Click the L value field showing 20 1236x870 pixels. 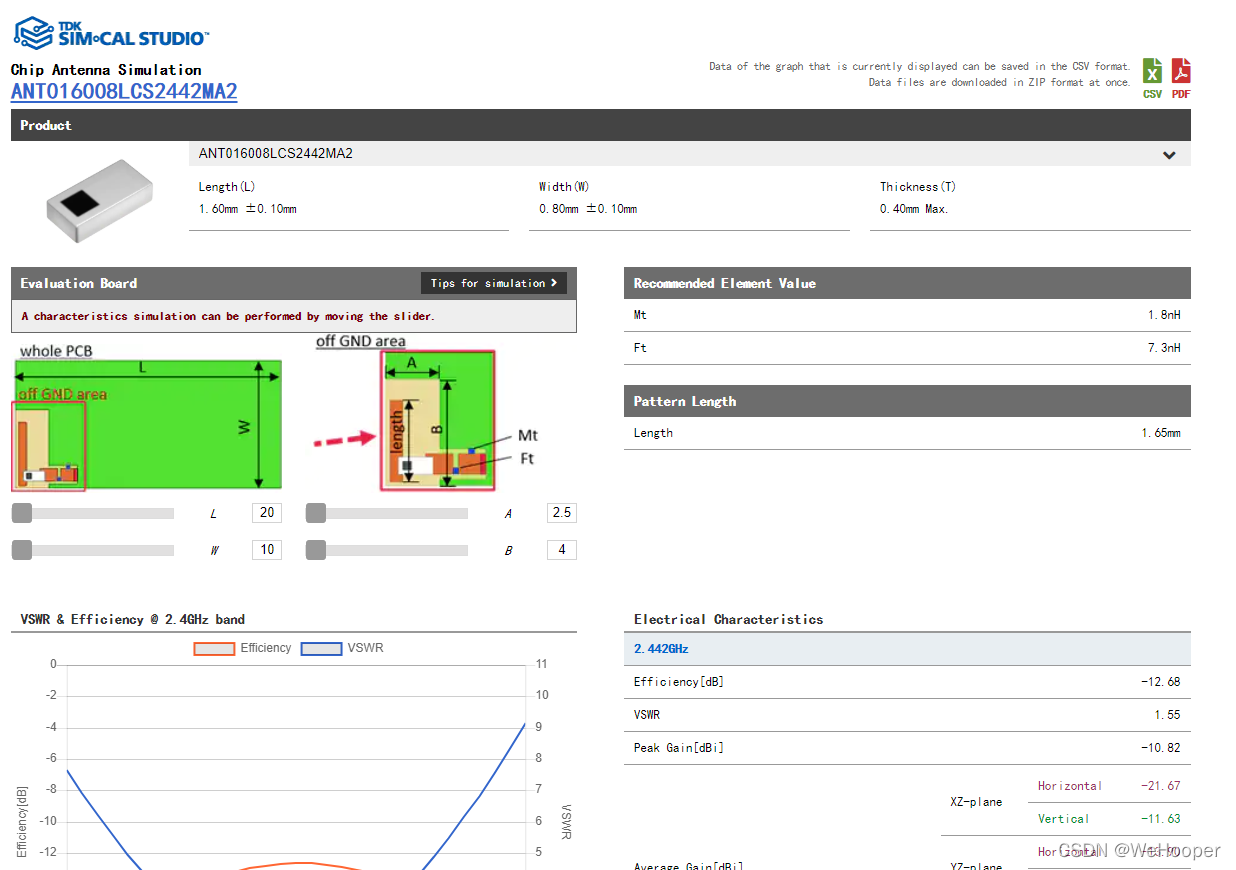(x=267, y=513)
